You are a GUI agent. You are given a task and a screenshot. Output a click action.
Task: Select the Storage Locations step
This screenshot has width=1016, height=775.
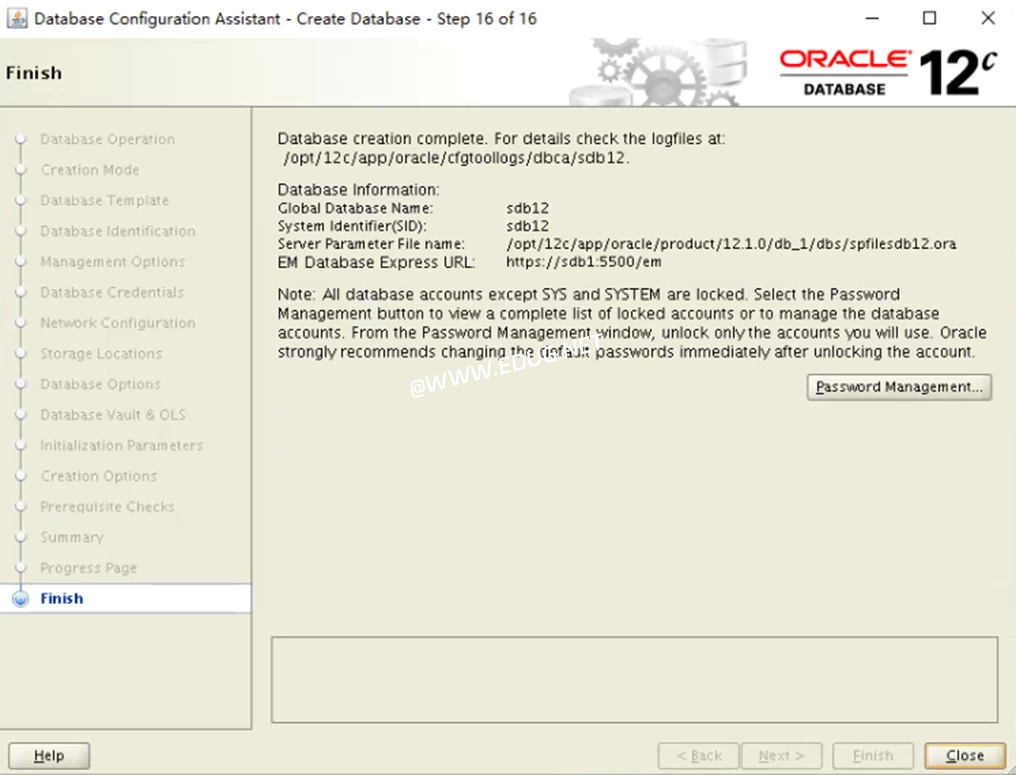(x=101, y=353)
